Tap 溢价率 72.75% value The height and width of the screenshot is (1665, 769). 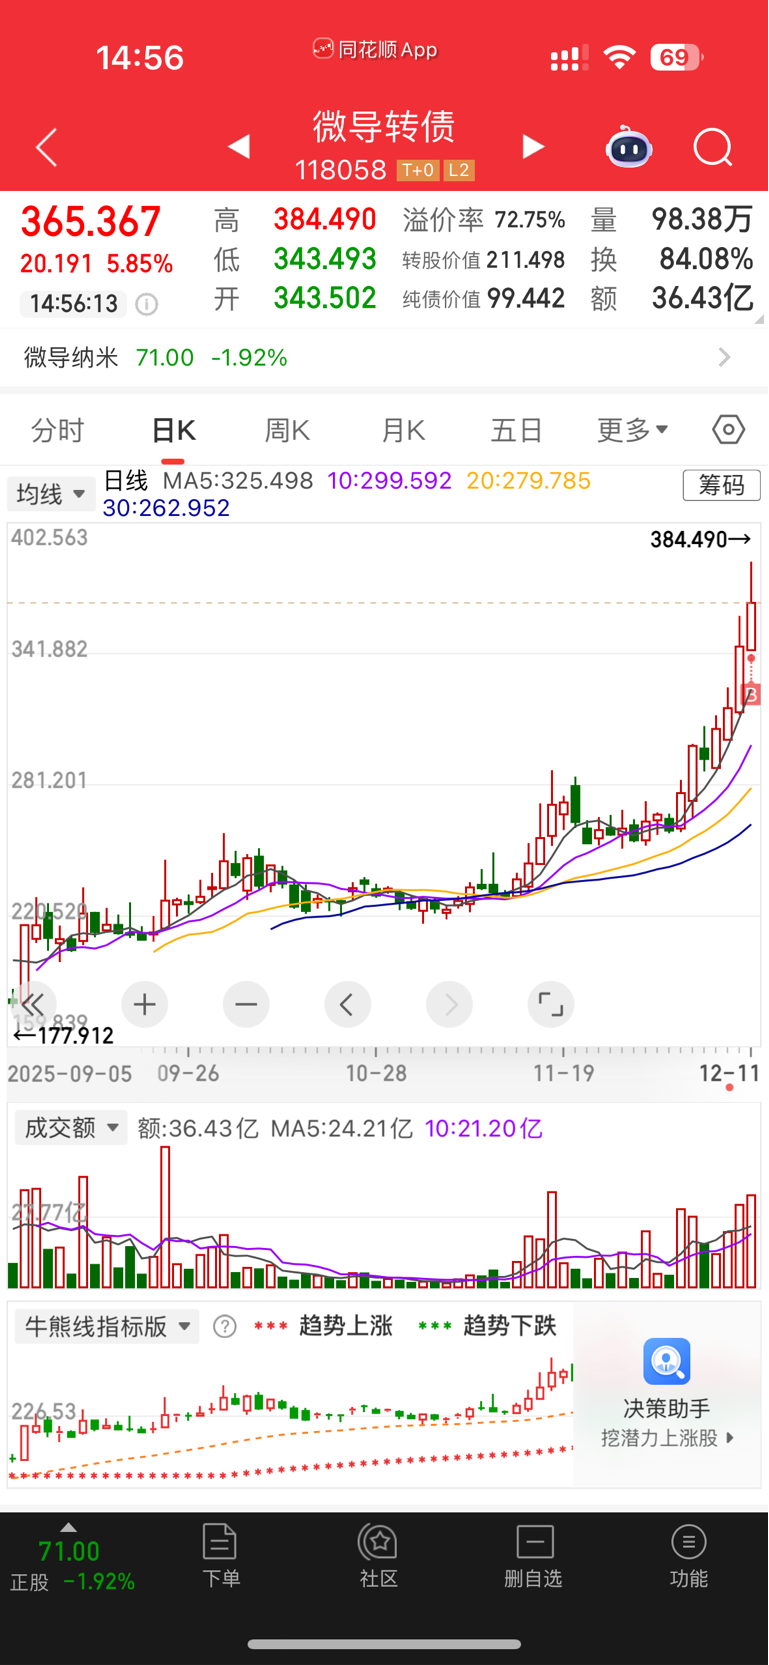coord(530,220)
